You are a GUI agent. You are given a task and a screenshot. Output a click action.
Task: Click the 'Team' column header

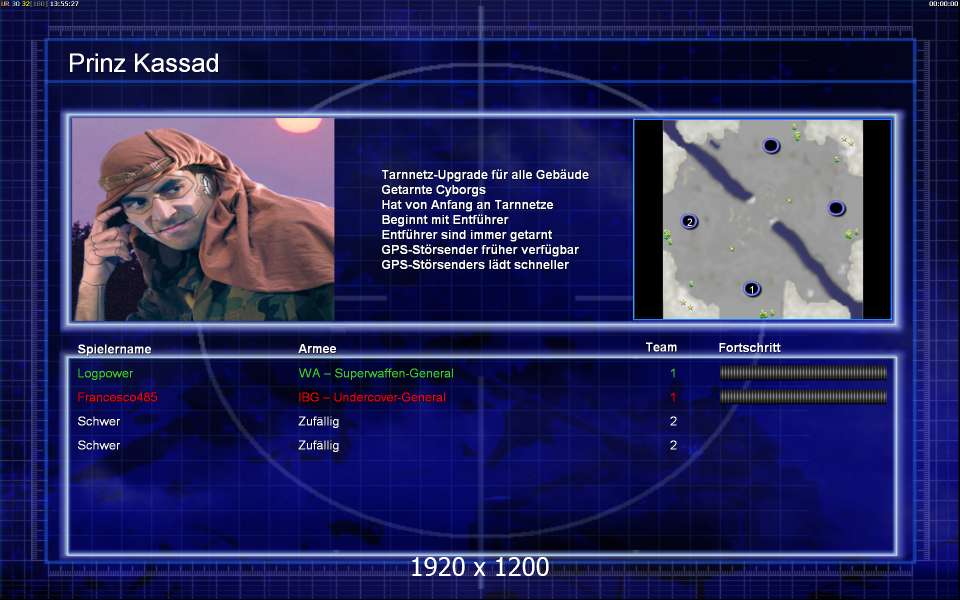pyautogui.click(x=661, y=347)
